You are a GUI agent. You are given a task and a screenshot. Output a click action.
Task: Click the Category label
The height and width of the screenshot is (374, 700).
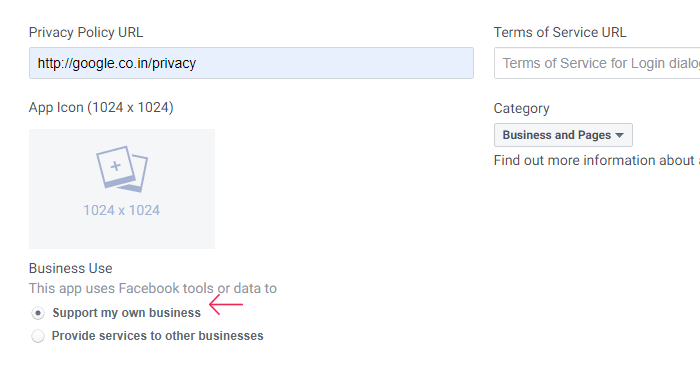tap(521, 108)
